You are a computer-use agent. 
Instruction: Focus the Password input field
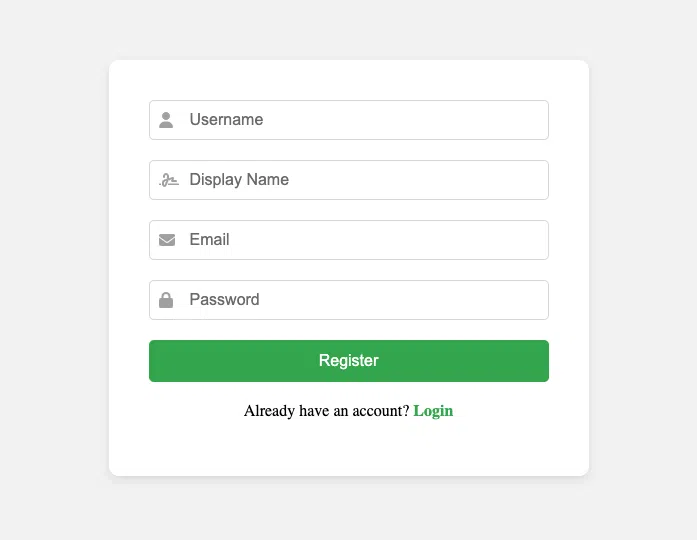[x=349, y=300]
